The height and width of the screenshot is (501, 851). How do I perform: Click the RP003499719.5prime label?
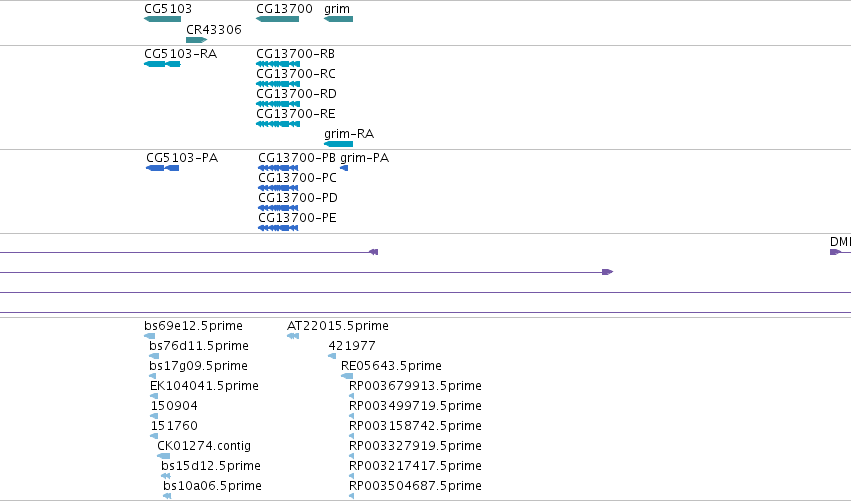(416, 406)
